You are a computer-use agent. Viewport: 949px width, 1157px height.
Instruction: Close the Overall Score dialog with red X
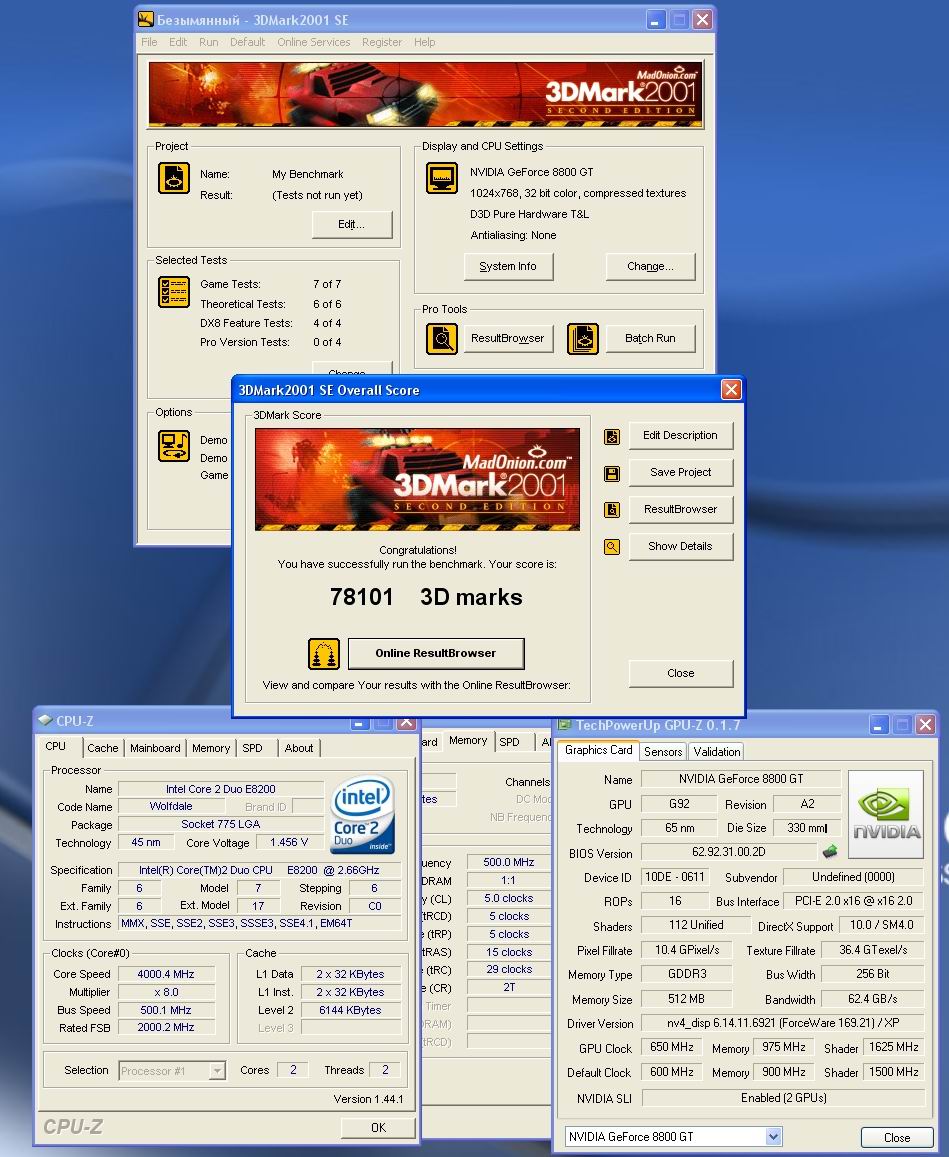coord(731,390)
